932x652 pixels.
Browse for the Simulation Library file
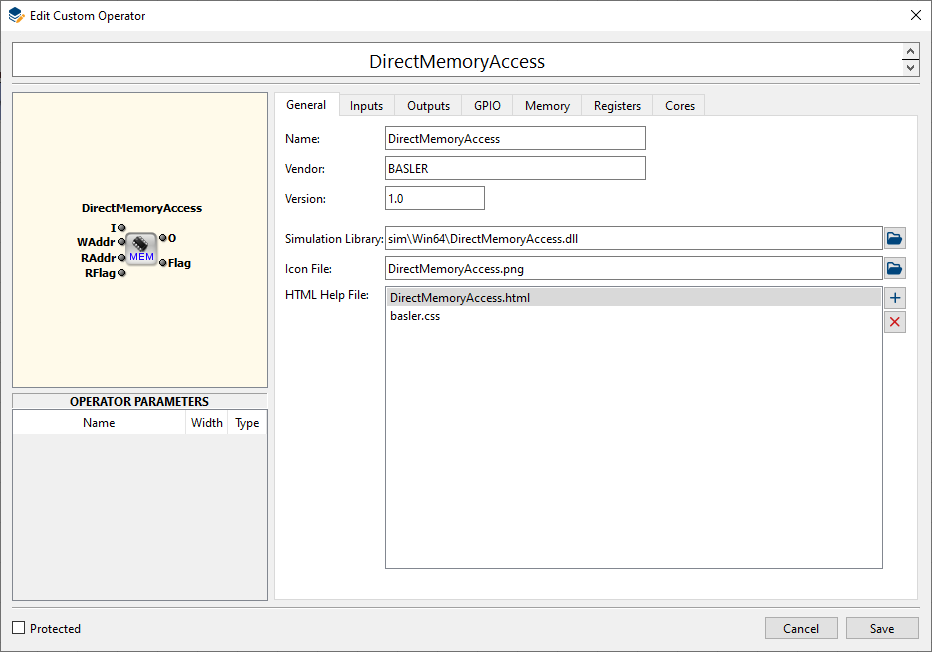pos(895,238)
